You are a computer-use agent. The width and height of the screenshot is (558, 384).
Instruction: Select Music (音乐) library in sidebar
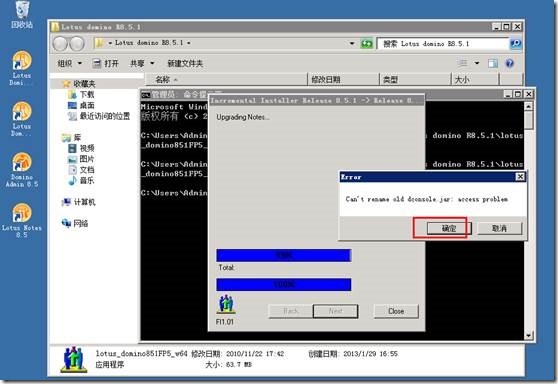point(81,180)
